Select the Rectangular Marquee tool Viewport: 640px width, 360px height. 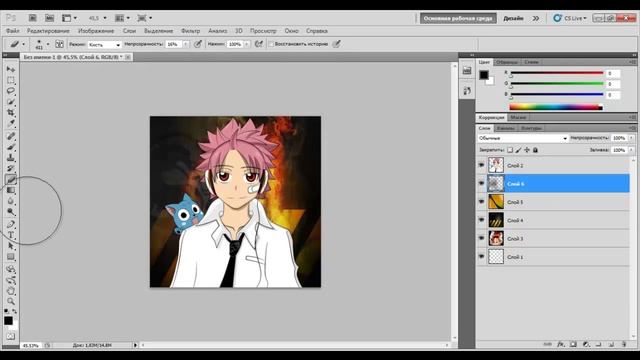click(x=11, y=80)
